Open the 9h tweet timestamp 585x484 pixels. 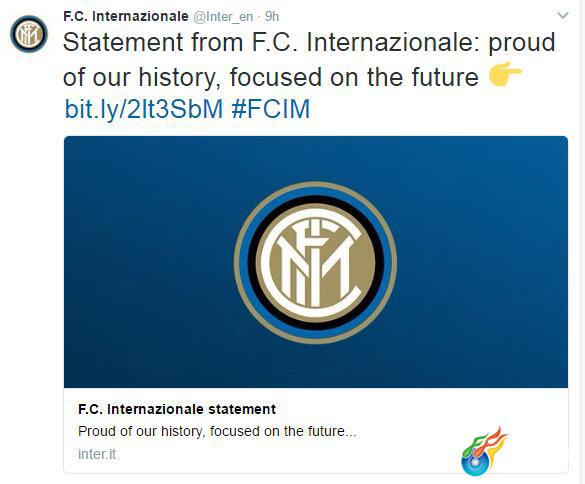(x=272, y=16)
